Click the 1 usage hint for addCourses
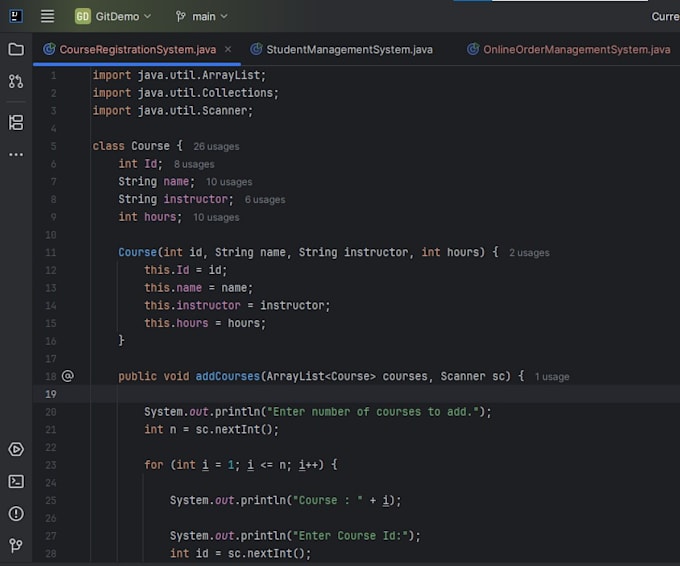The width and height of the screenshot is (680, 566). (x=552, y=377)
